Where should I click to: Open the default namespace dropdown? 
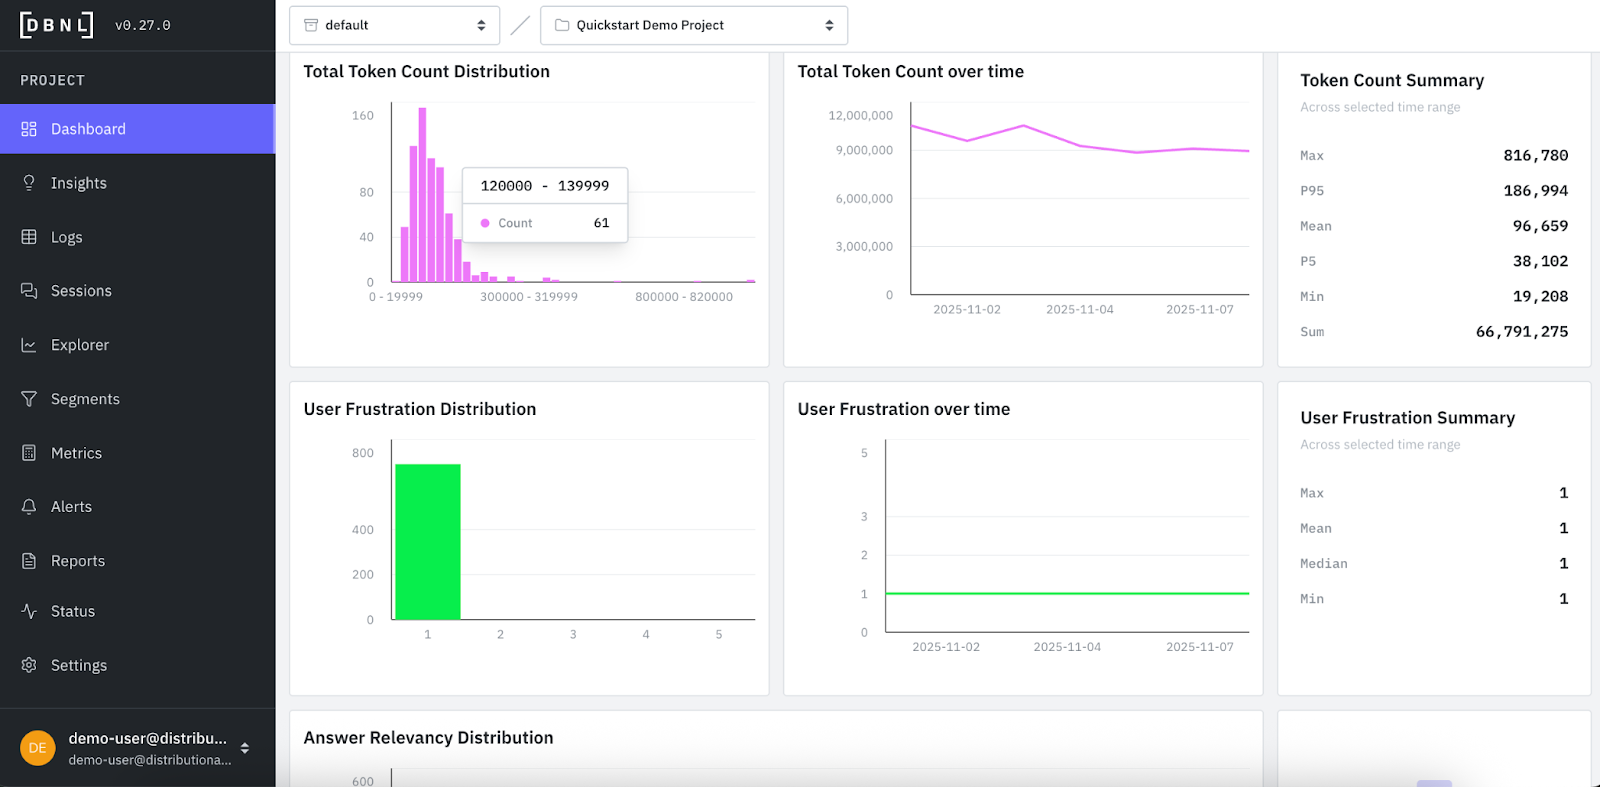[x=394, y=25]
